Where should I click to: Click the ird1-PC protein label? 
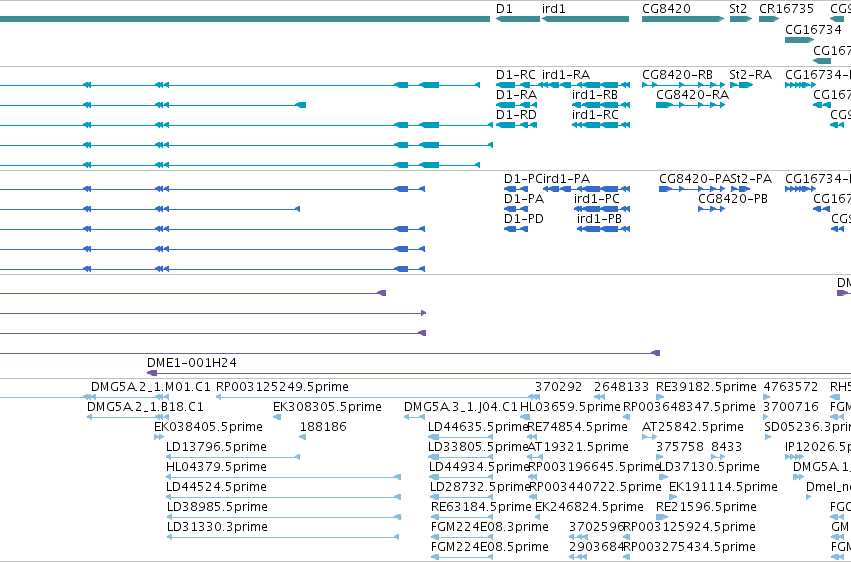(x=596, y=199)
